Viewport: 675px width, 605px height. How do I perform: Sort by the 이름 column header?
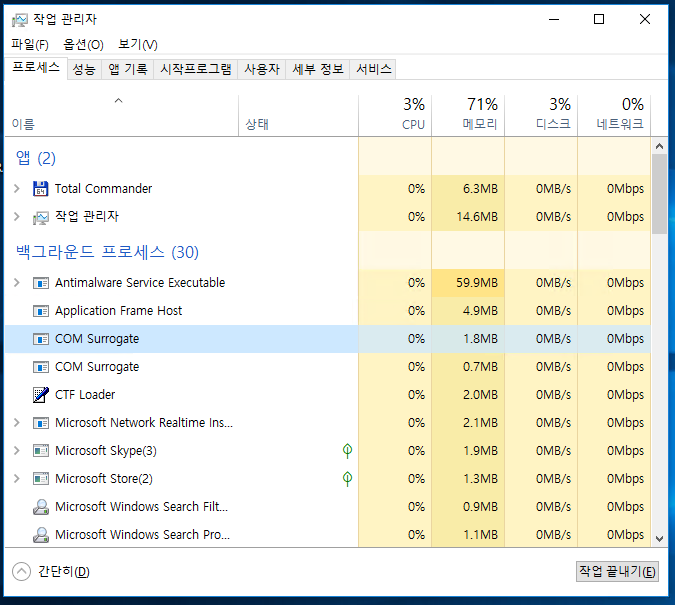point(121,115)
